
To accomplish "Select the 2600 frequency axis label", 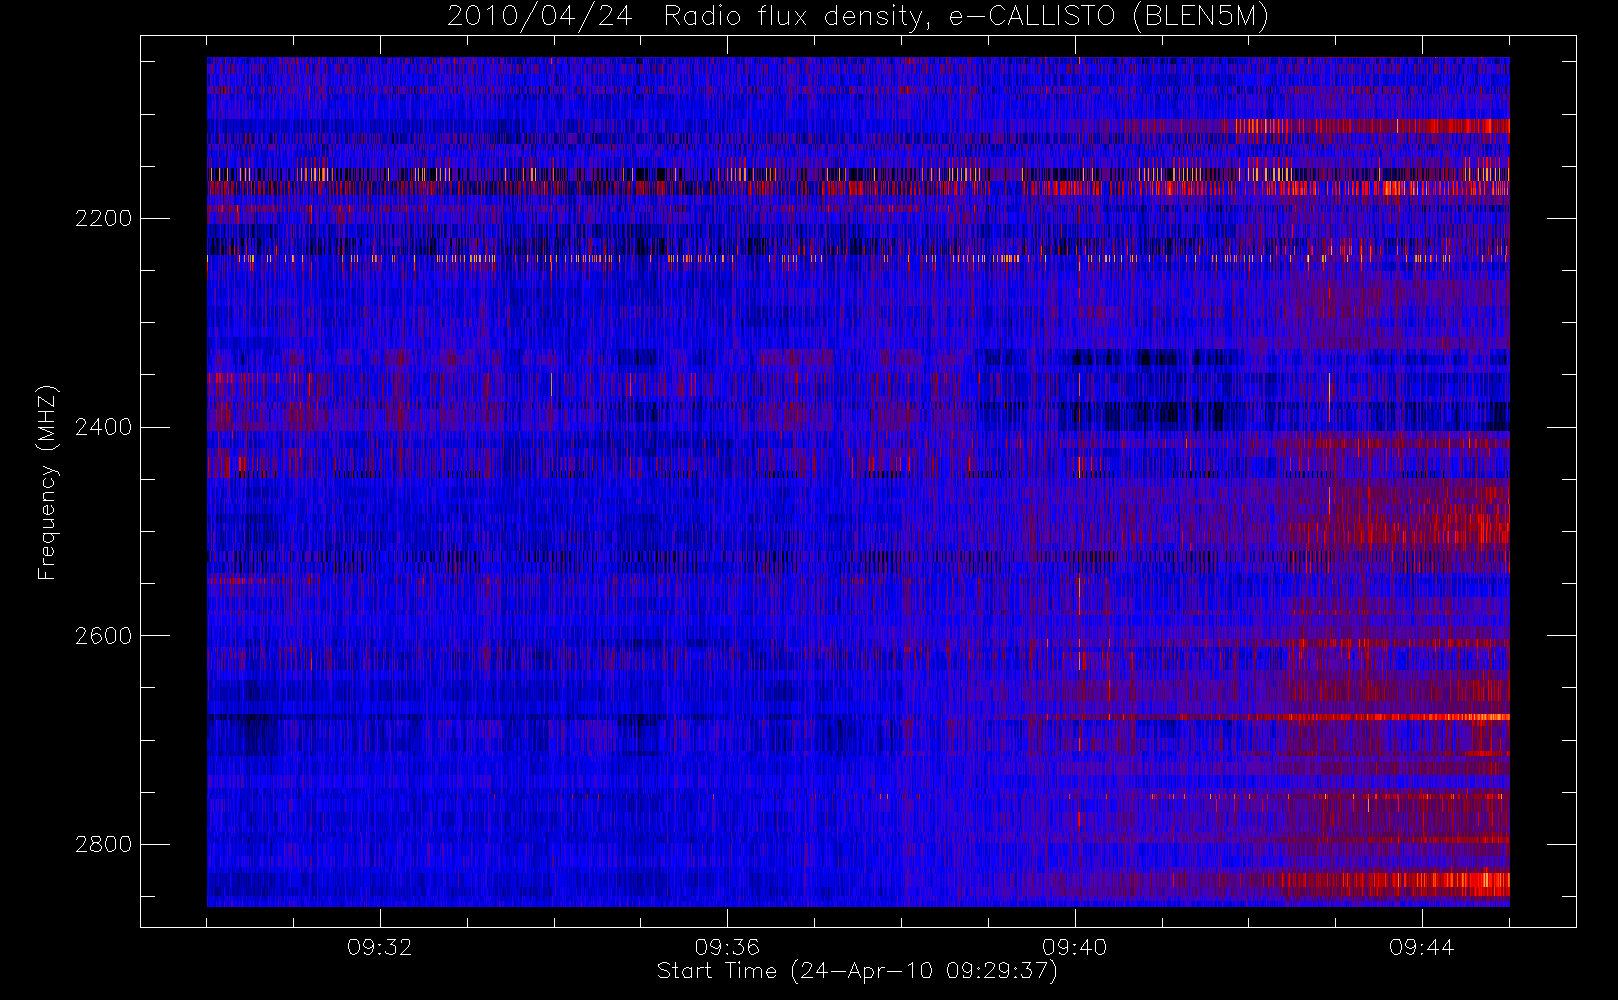I will coord(103,637).
